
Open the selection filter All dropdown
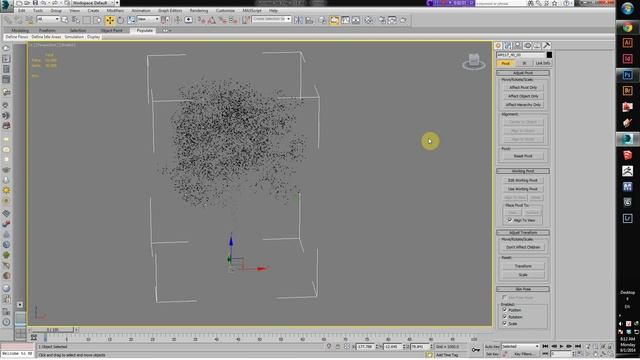[48, 19]
